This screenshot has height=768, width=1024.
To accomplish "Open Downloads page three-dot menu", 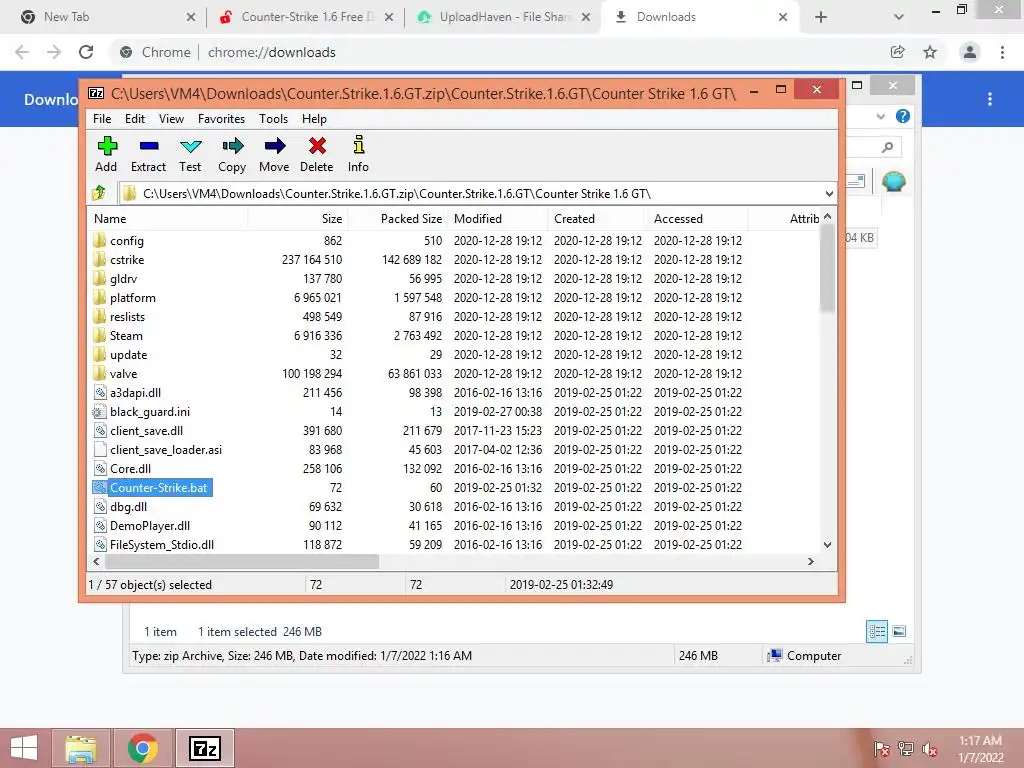I will [990, 99].
